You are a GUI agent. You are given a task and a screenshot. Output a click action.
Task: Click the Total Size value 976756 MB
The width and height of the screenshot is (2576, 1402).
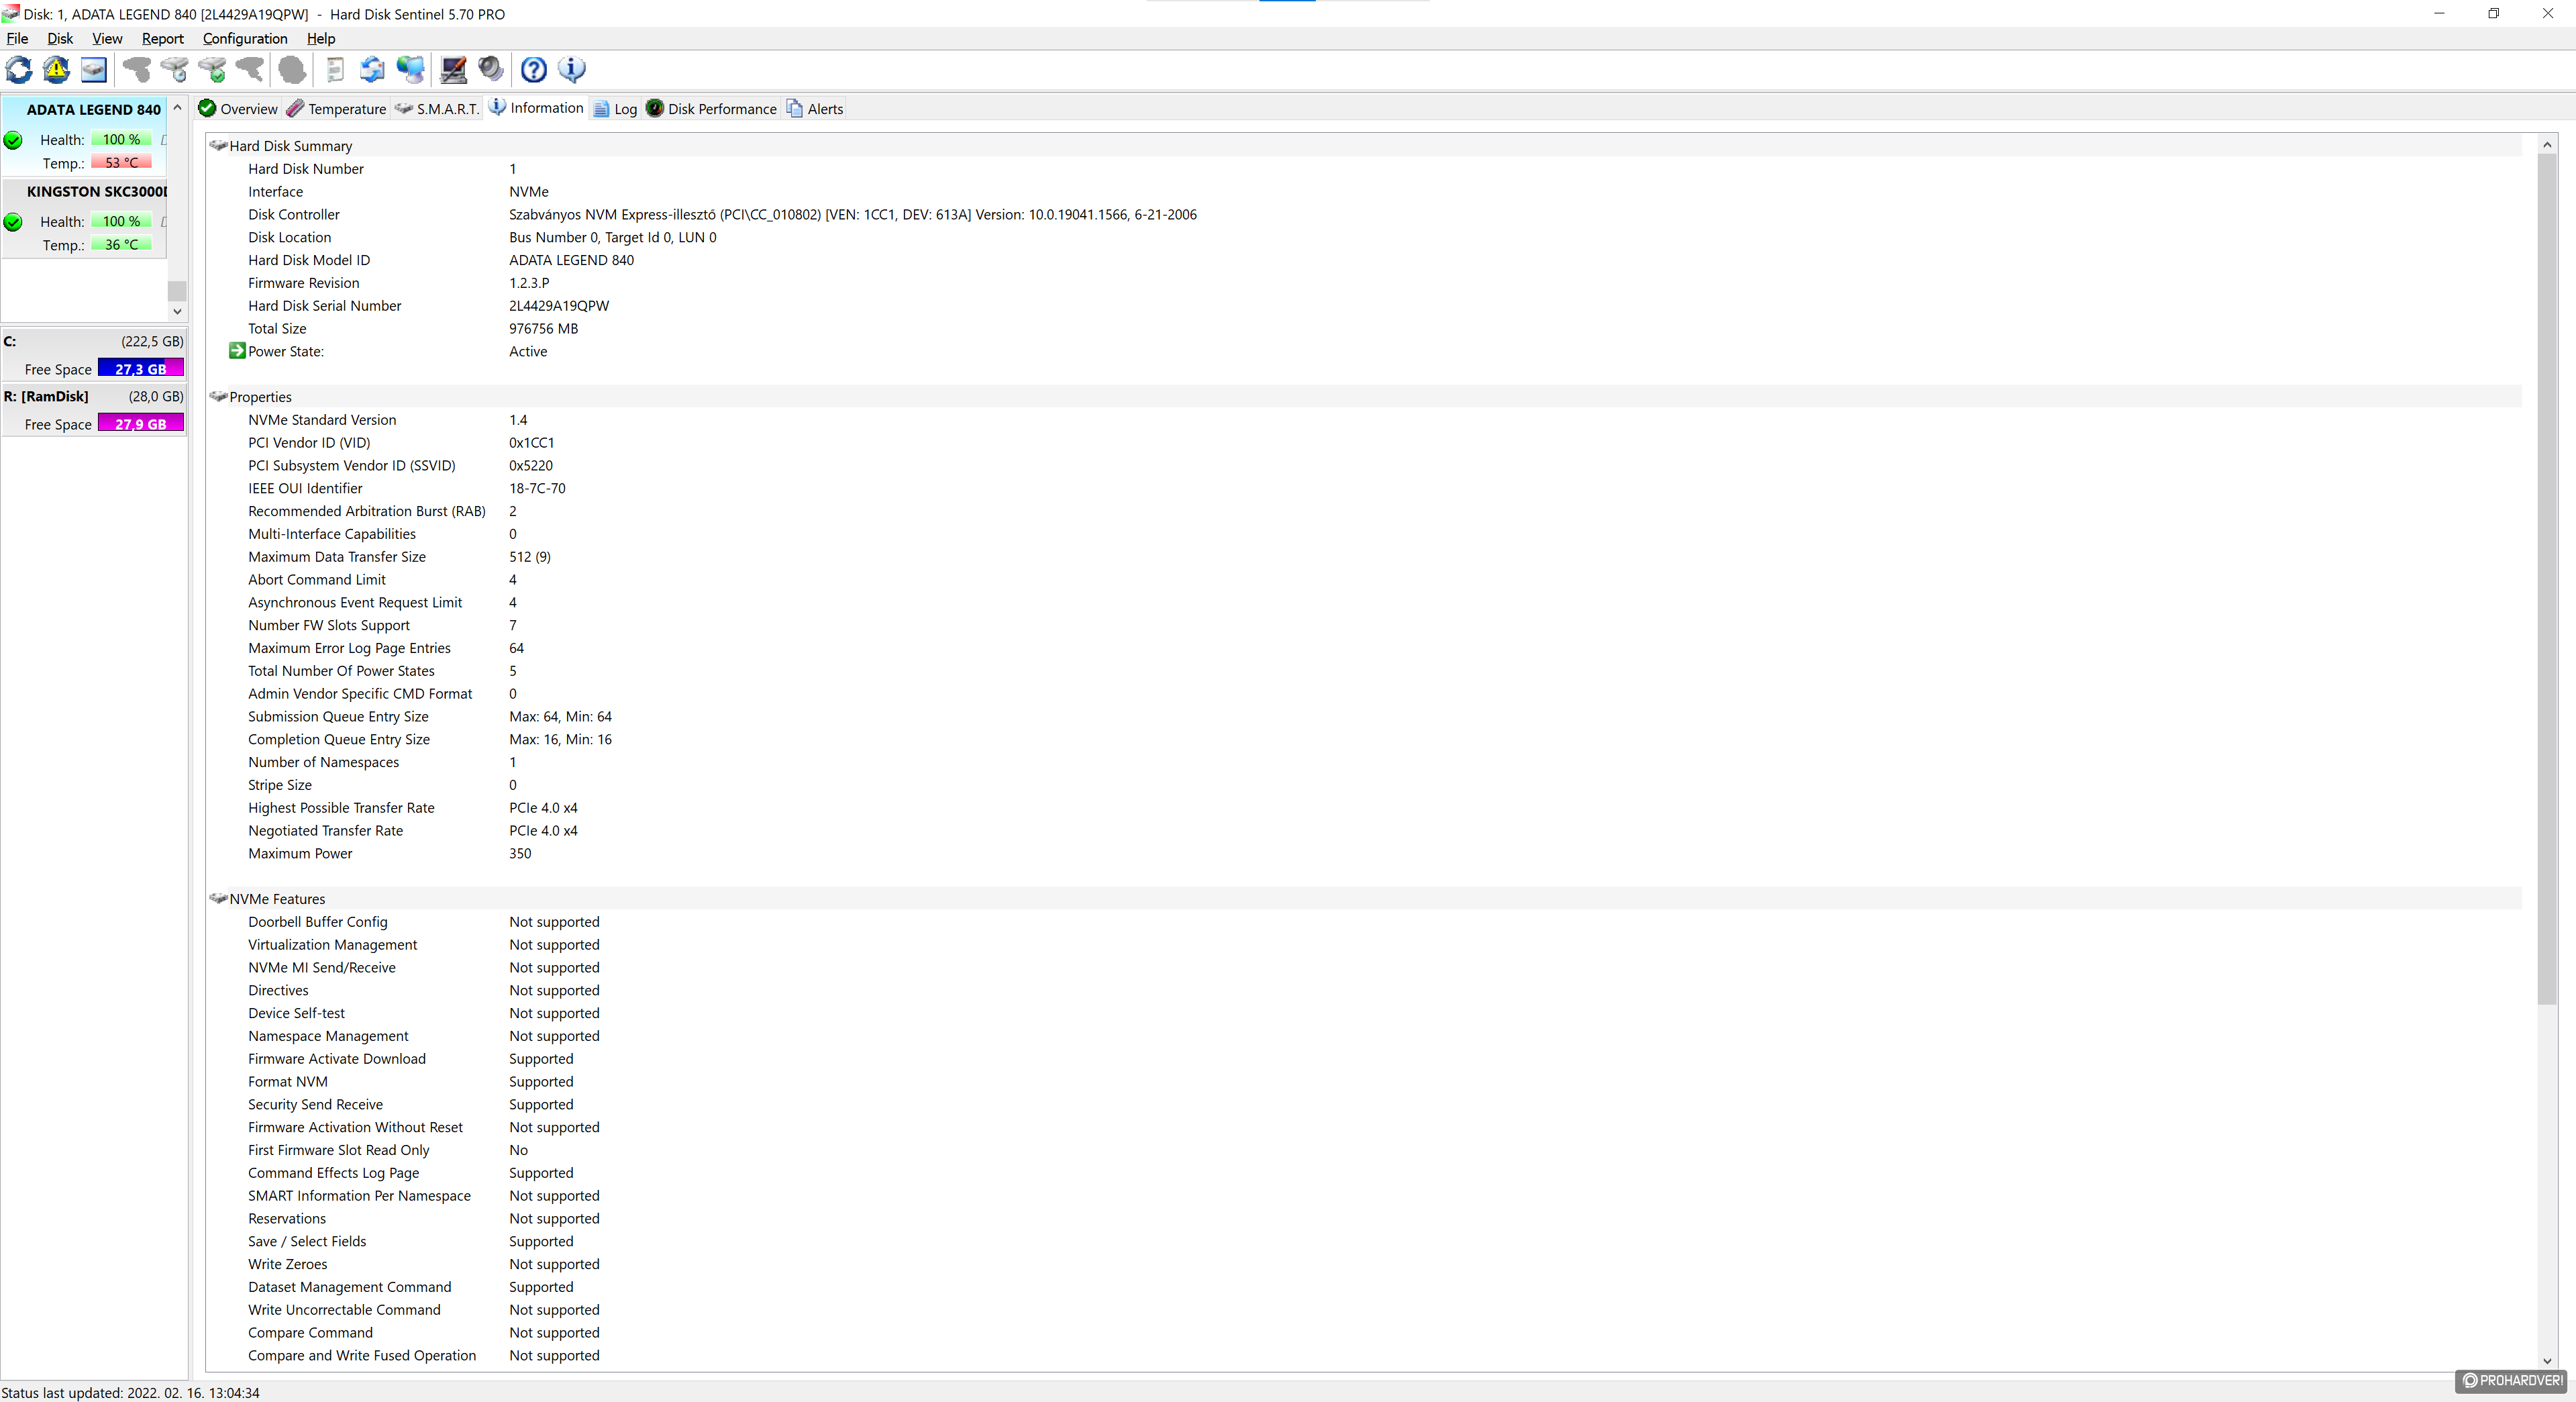pos(543,329)
